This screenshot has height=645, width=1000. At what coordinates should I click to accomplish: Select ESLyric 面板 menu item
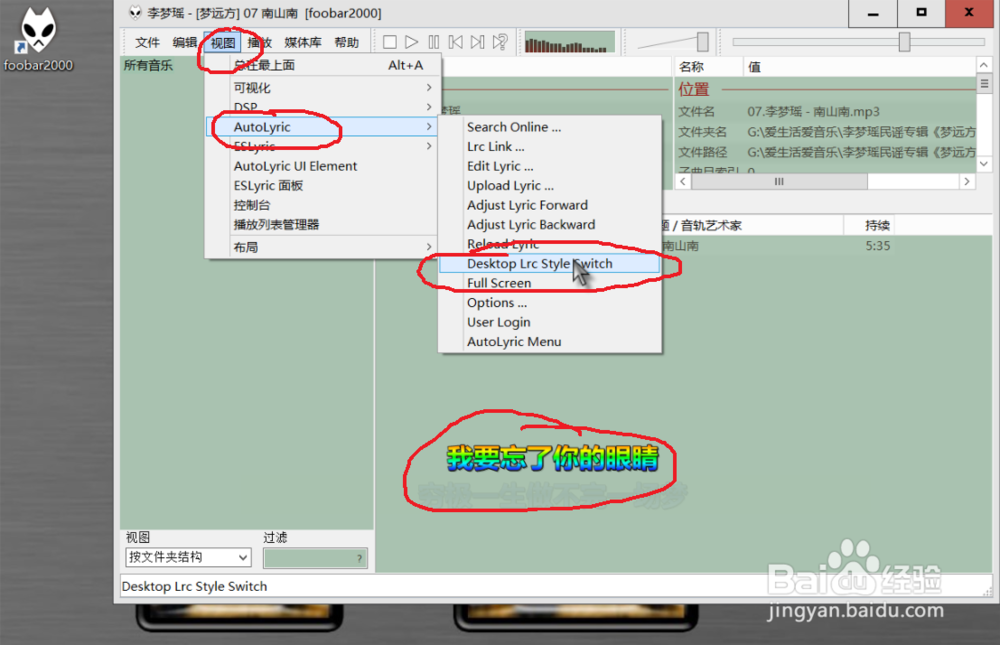(323, 186)
